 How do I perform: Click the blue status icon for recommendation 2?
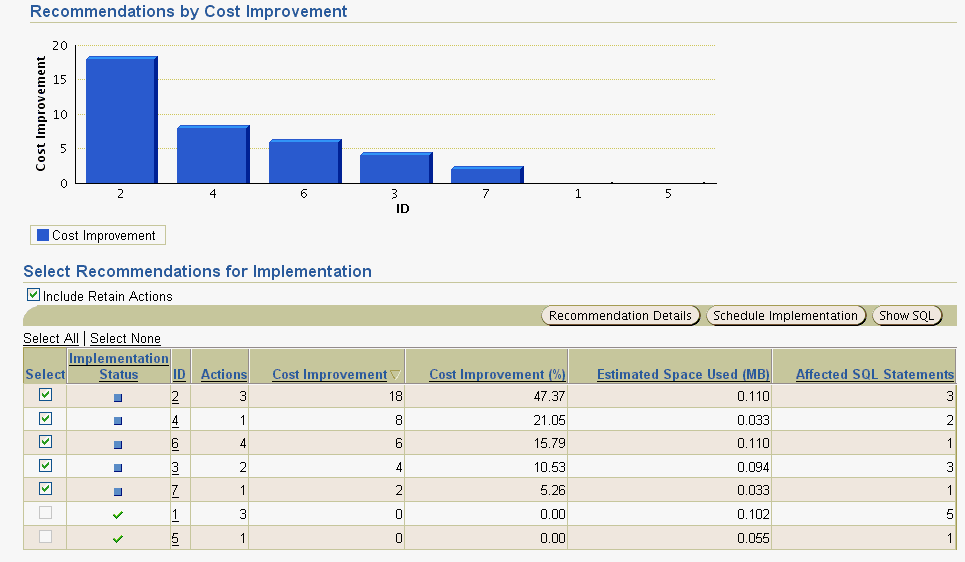point(118,398)
